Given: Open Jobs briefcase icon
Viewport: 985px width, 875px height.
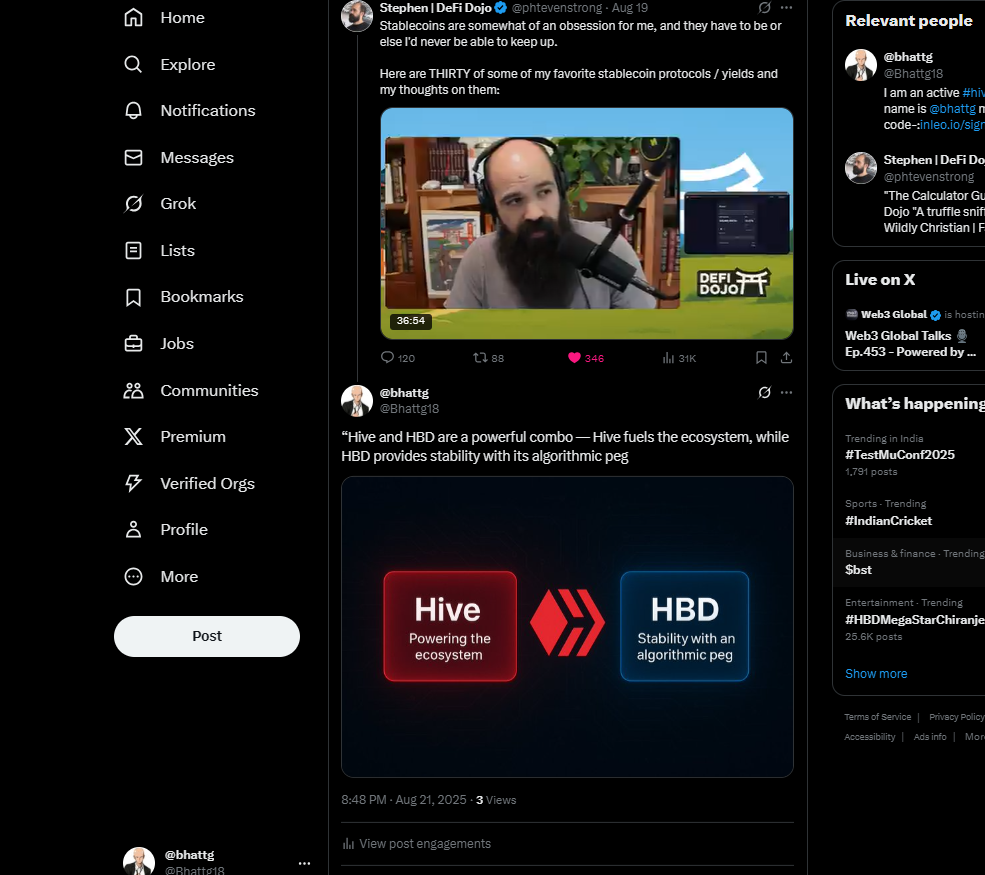Looking at the screenshot, I should (133, 344).
